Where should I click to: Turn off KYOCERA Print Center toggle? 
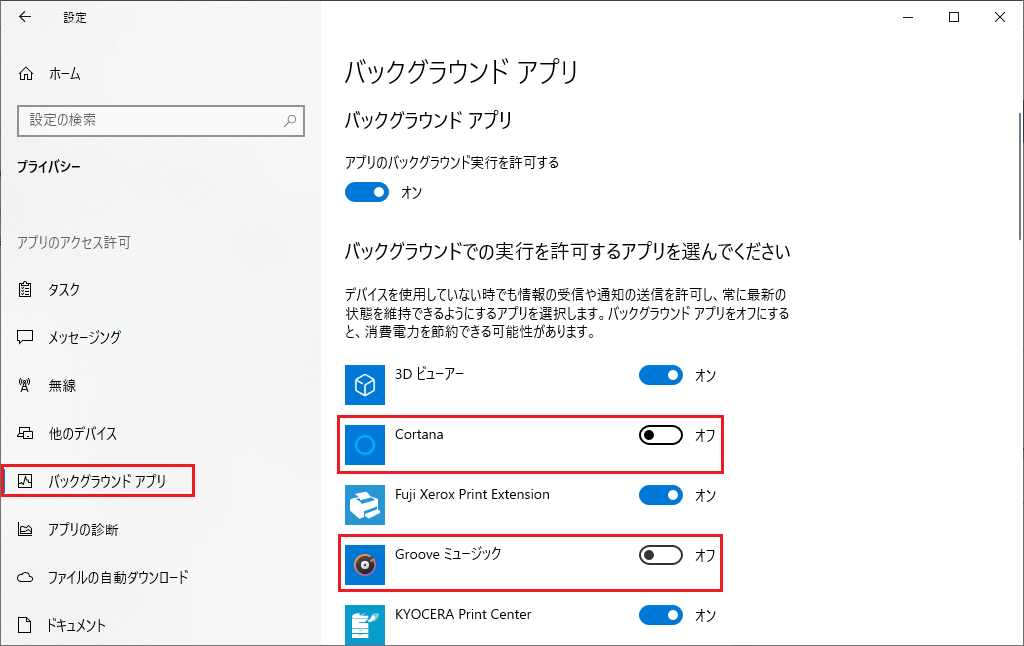pyautogui.click(x=660, y=614)
